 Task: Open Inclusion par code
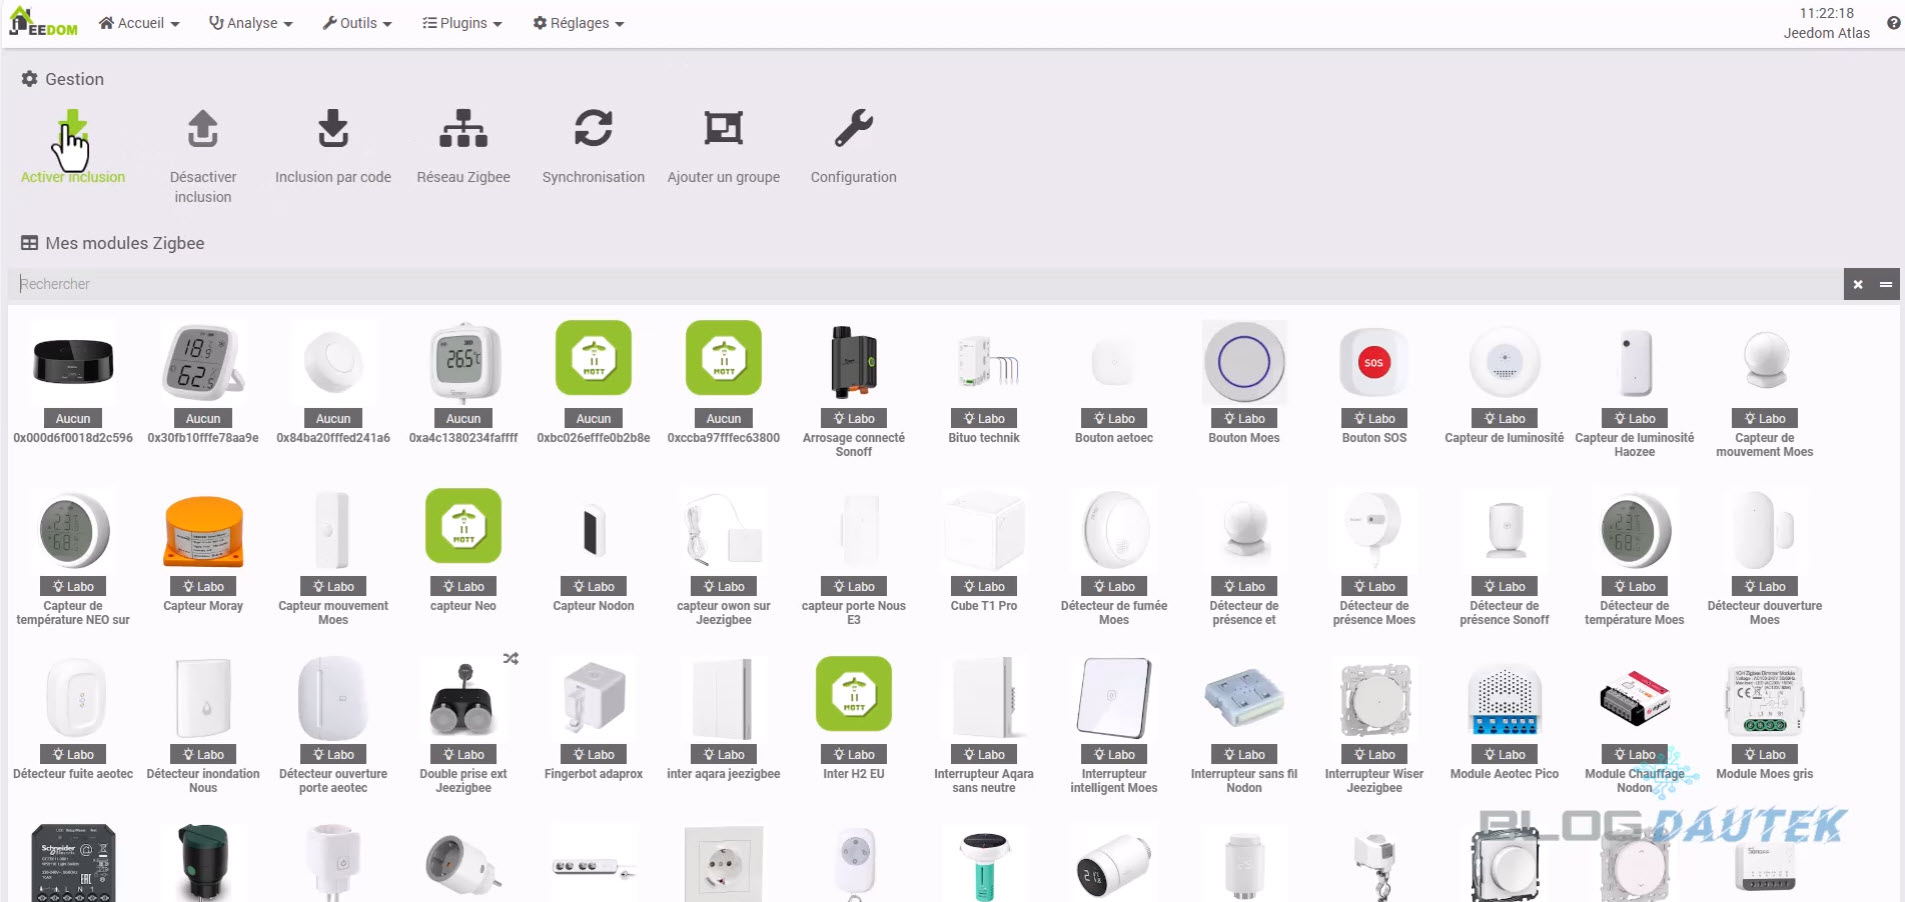coord(333,130)
